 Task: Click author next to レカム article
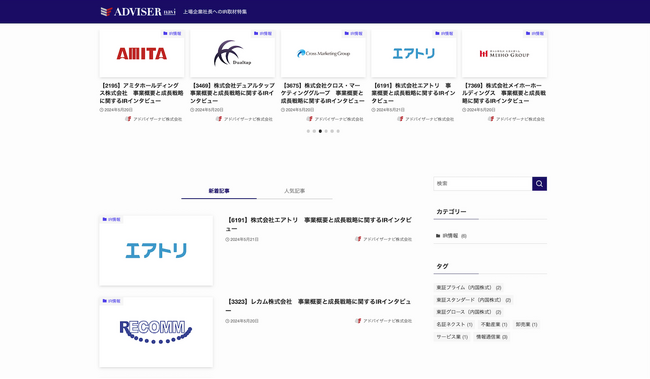tap(384, 321)
